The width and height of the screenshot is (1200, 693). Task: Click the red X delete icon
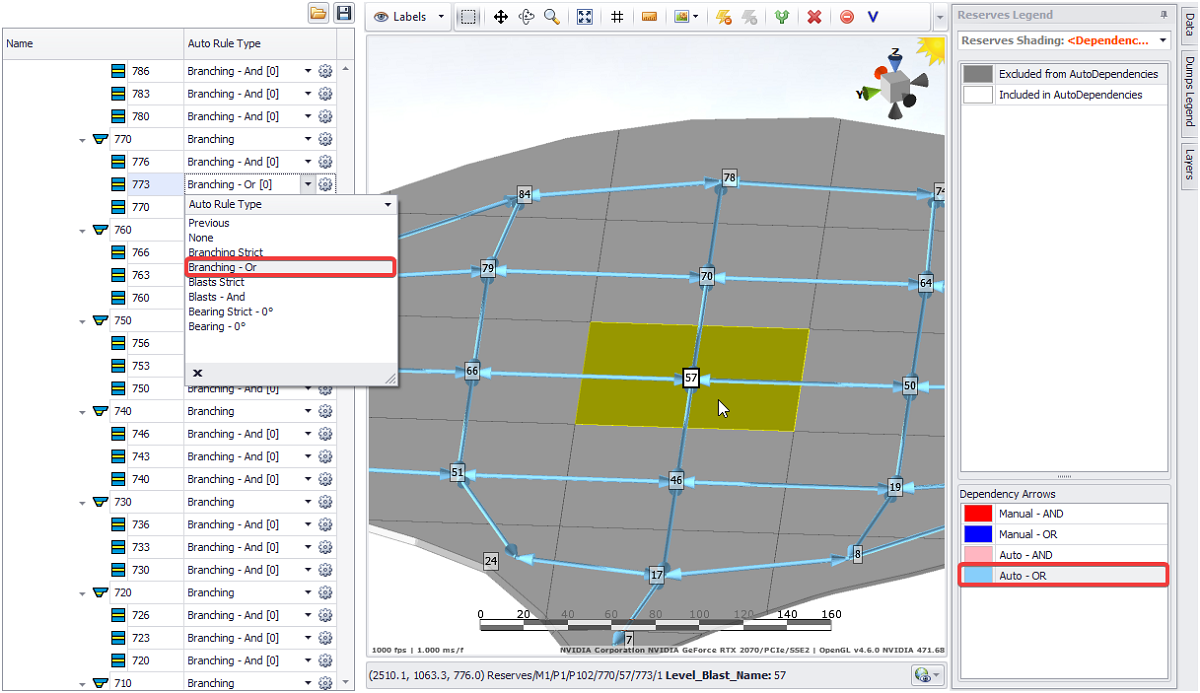pos(814,17)
